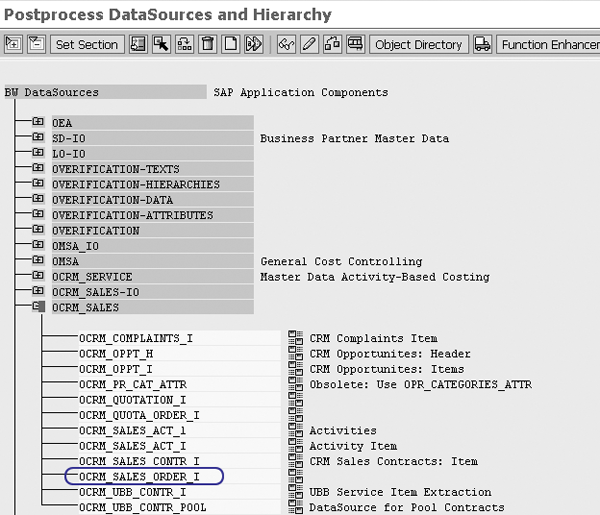600x515 pixels.
Task: Expand the 0CRM_SALES-IO node
Action: [38, 291]
